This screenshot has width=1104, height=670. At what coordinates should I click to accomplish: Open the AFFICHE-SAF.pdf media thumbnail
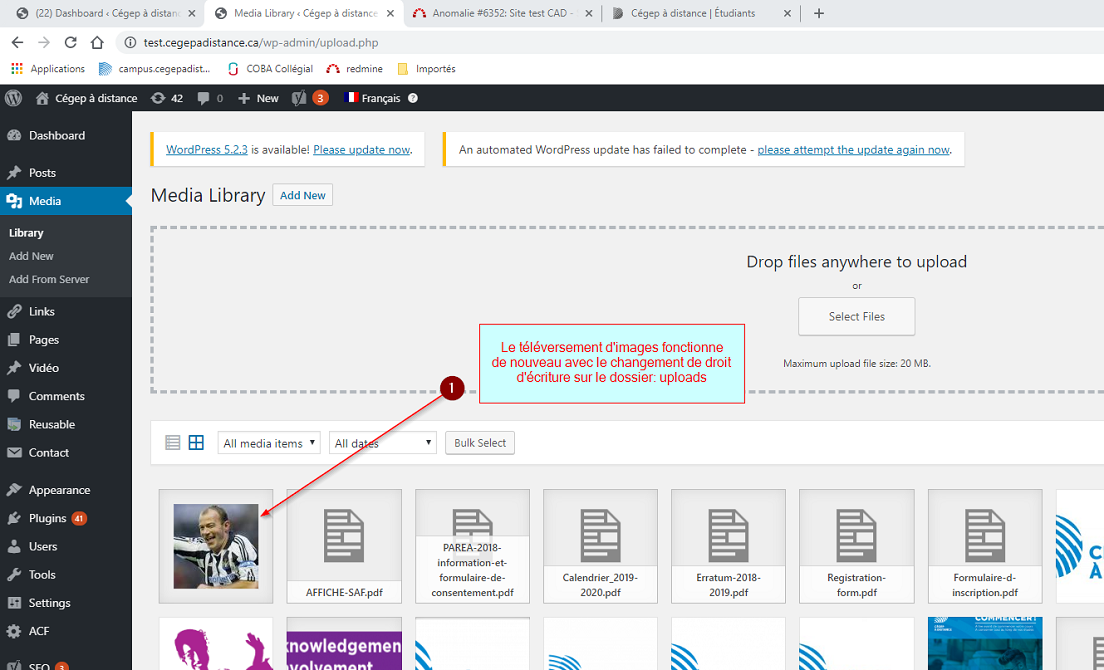(x=344, y=546)
